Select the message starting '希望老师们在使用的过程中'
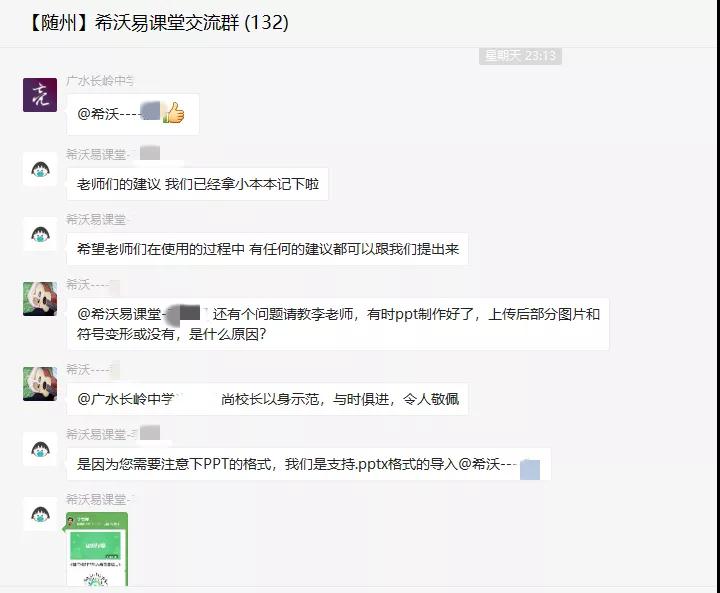The width and height of the screenshot is (720, 593). pos(268,249)
